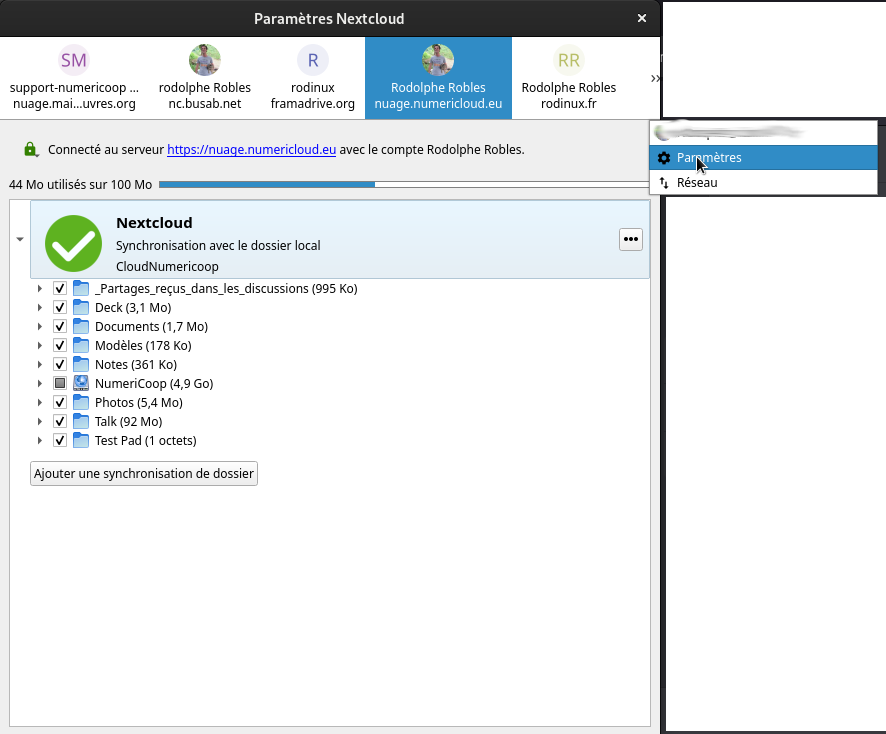The height and width of the screenshot is (734, 886).
Task: Click the Talk folder icon
Action: [81, 422]
